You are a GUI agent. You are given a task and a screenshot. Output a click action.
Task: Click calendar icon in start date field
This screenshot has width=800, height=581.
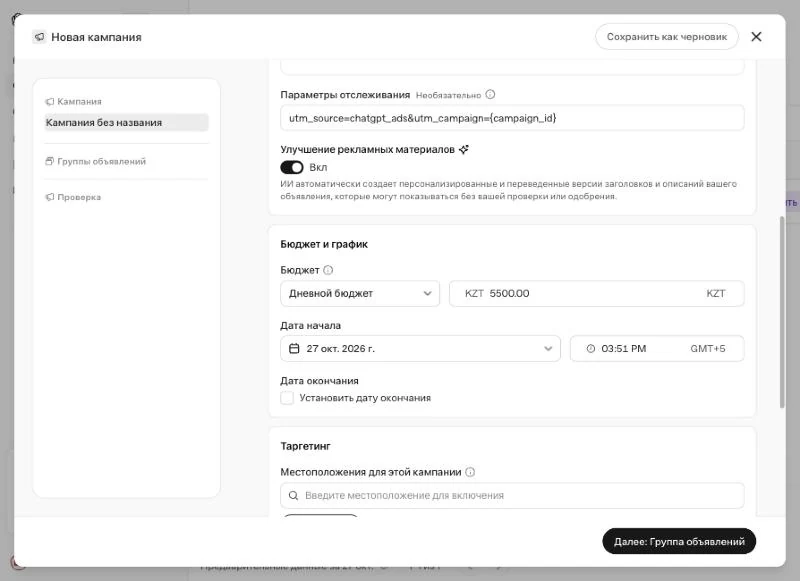coord(294,348)
